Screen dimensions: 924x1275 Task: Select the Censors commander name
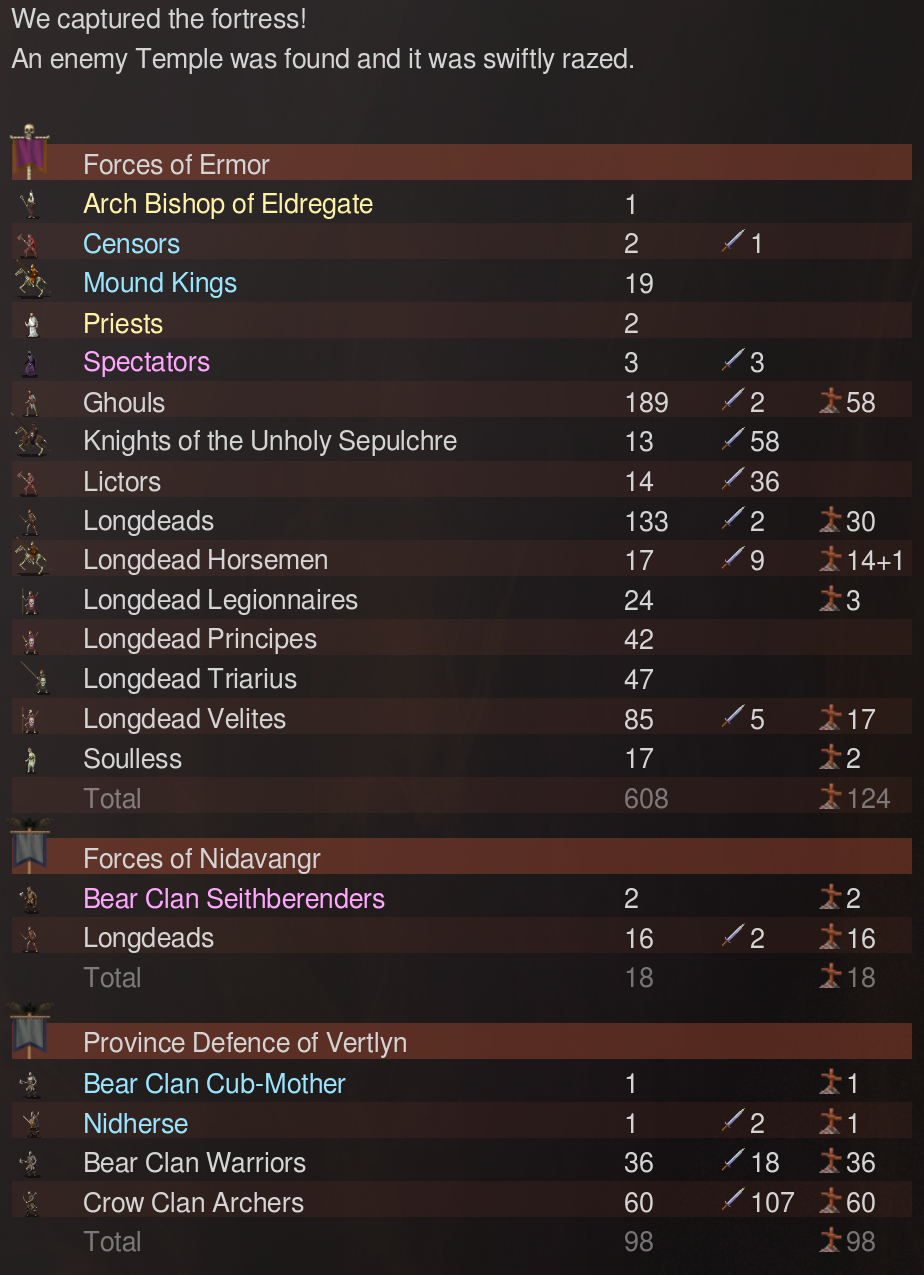point(132,244)
